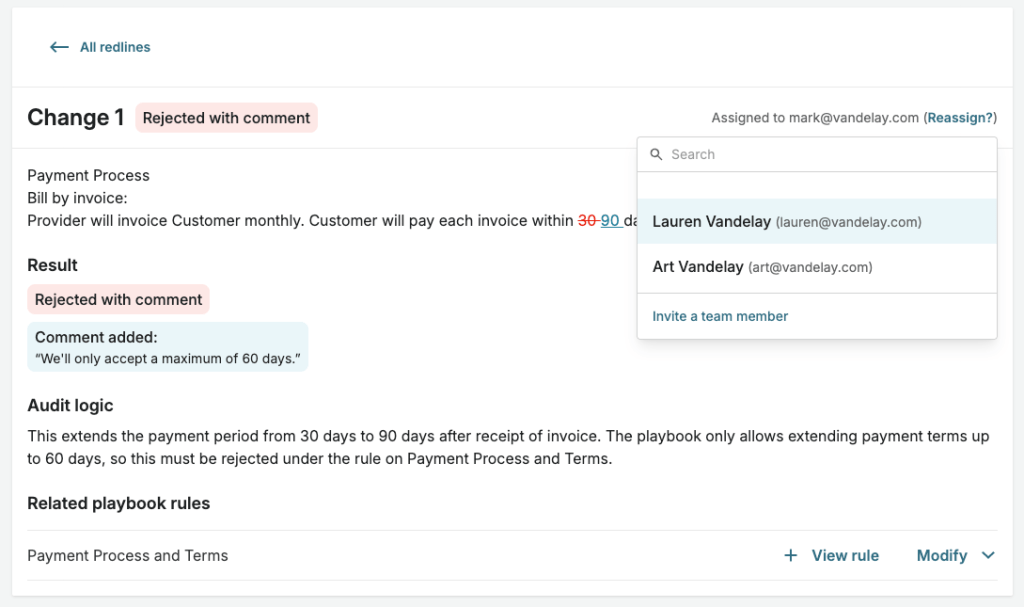This screenshot has width=1024, height=607.
Task: Select Art Vandelay from the list
Action: pyautogui.click(x=817, y=267)
